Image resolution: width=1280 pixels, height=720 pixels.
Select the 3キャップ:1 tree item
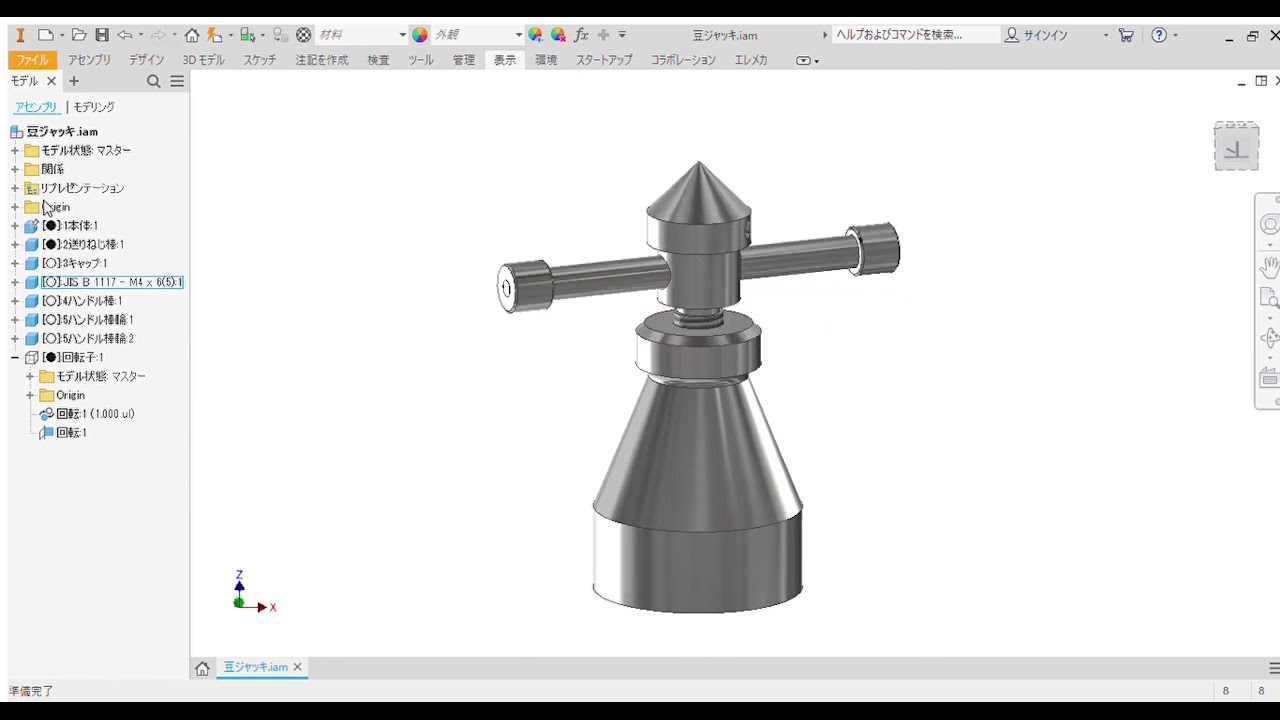[74, 264]
